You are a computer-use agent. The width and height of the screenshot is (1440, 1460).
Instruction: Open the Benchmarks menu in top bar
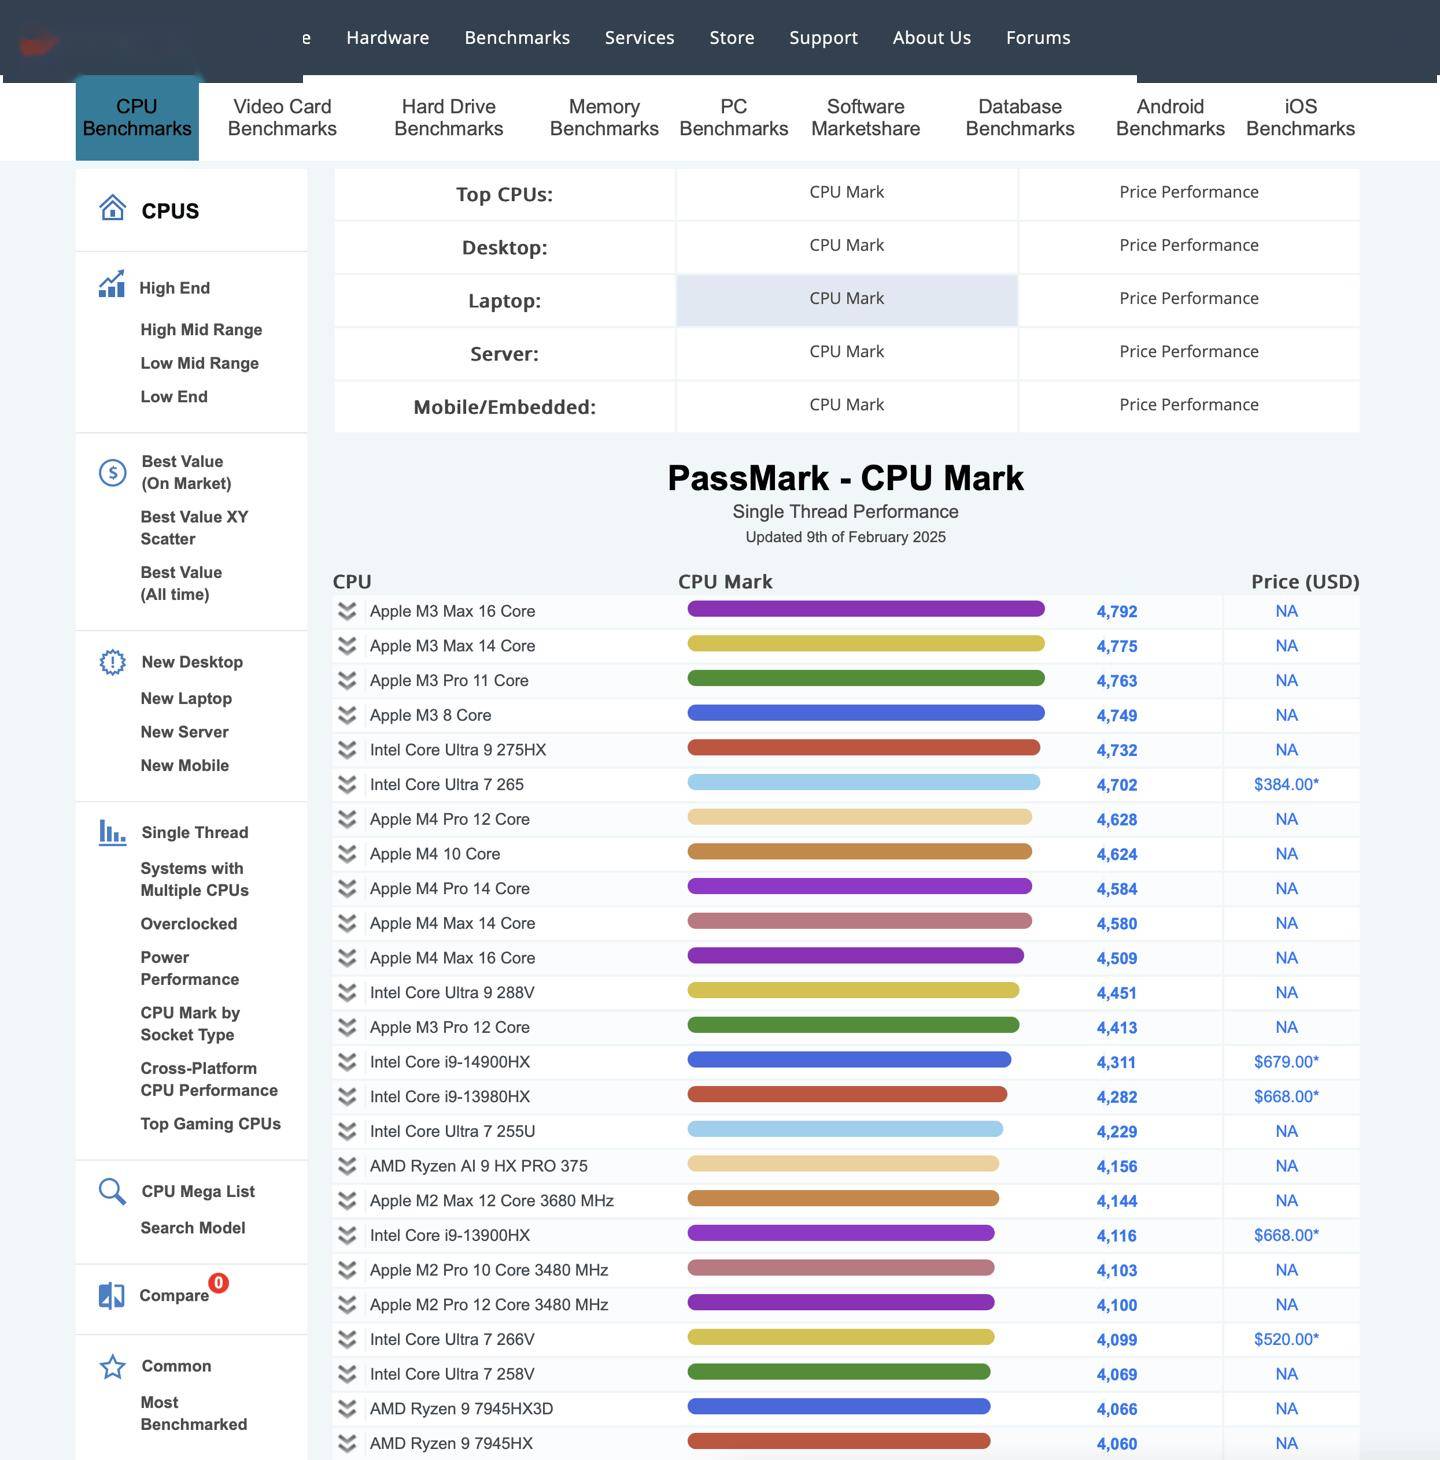pos(517,38)
